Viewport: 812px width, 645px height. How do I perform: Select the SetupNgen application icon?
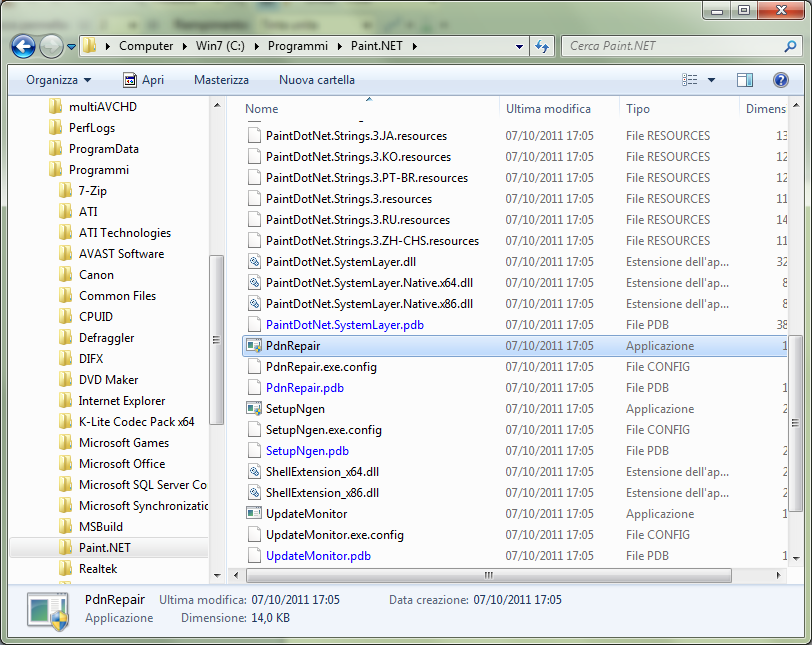click(x=254, y=408)
